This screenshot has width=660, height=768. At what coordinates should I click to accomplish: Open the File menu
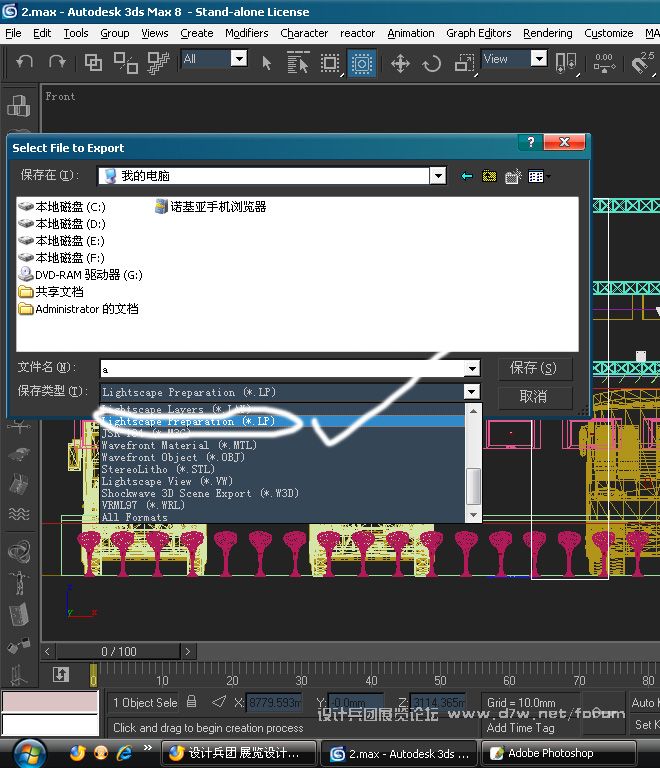pos(13,33)
